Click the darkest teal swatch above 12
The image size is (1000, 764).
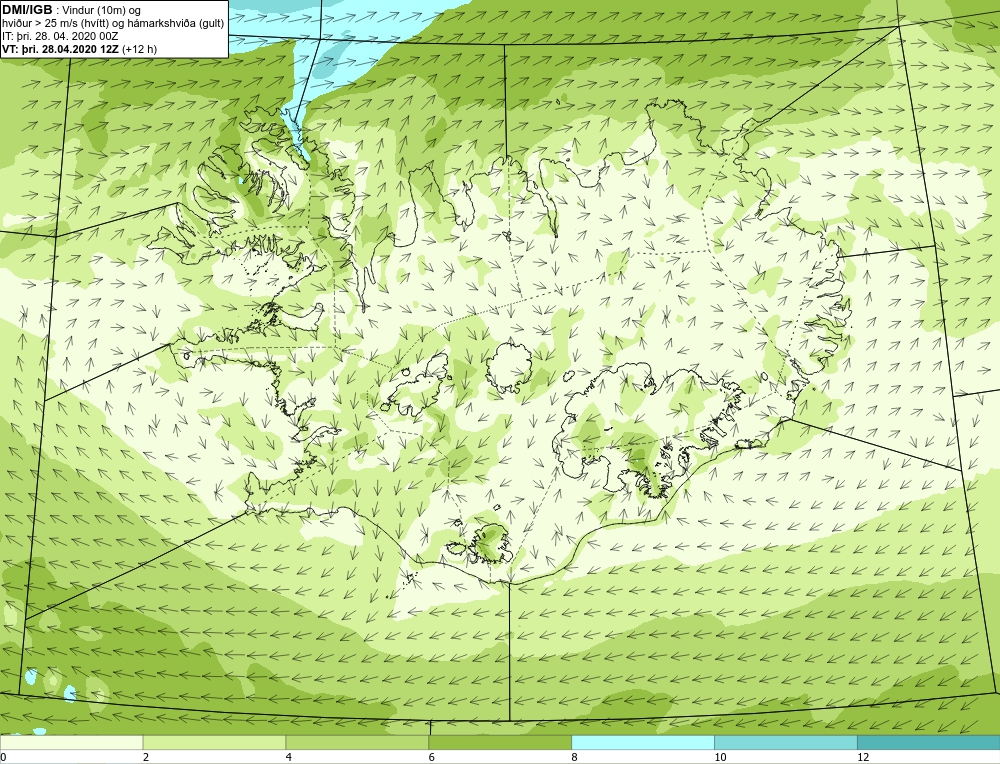(x=929, y=742)
